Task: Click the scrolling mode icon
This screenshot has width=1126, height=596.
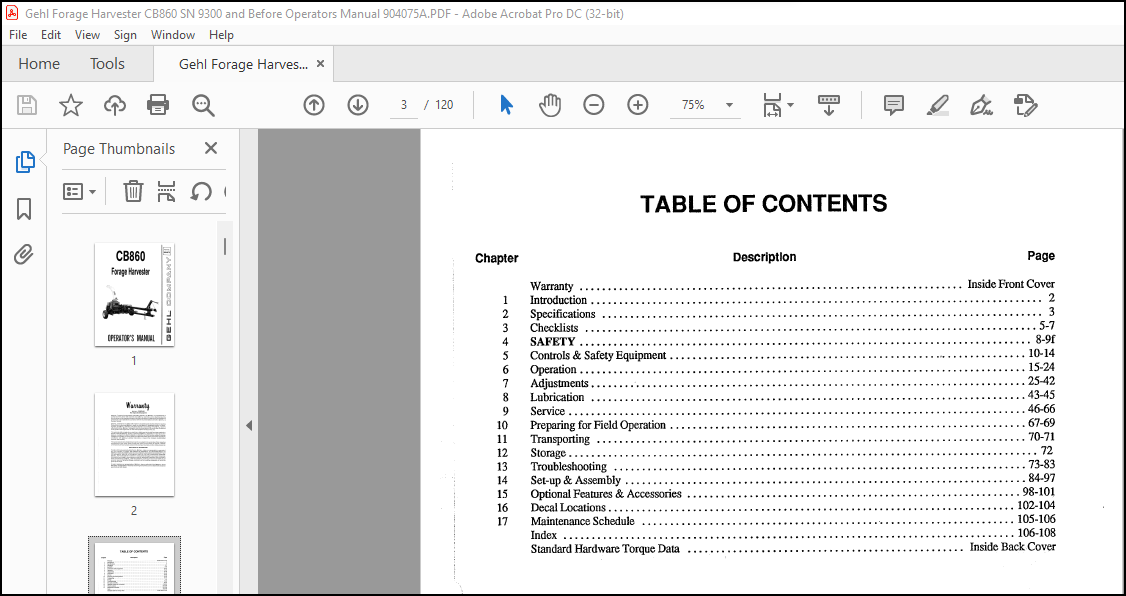Action: coord(829,106)
